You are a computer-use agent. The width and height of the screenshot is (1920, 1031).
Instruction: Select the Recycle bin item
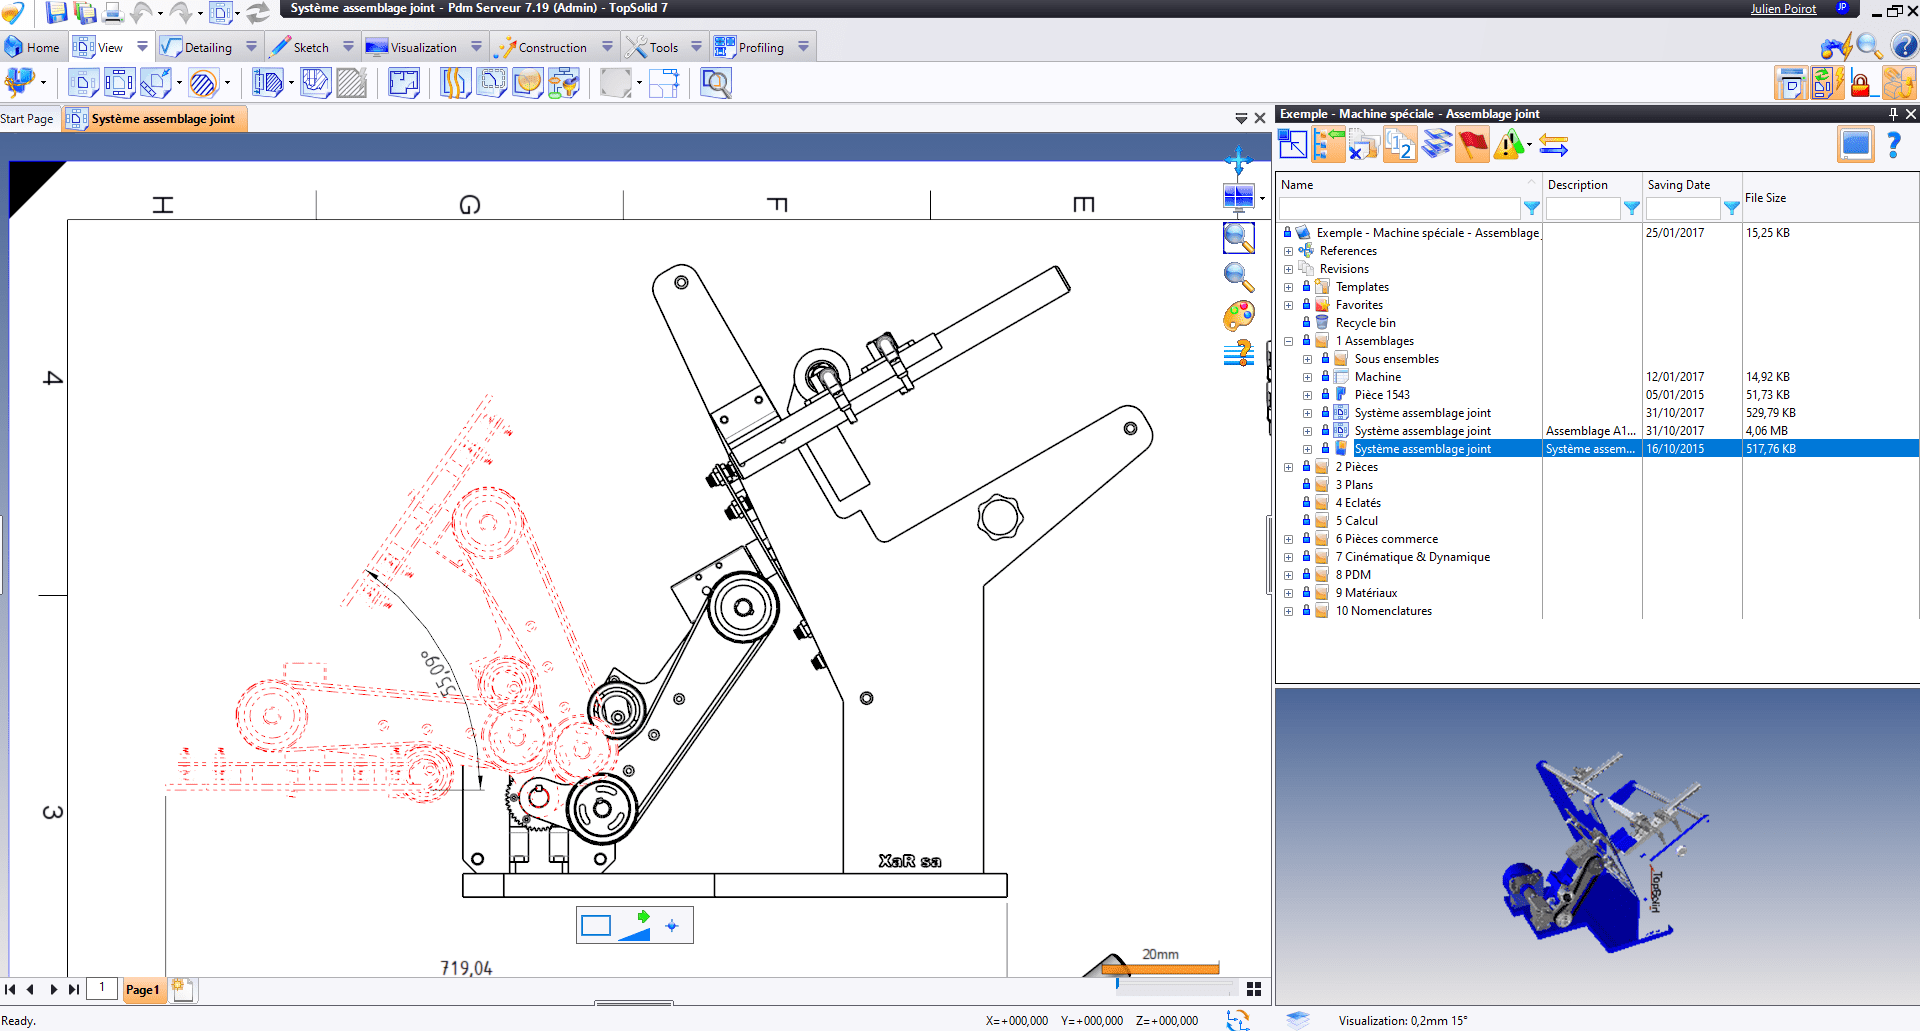(1365, 323)
